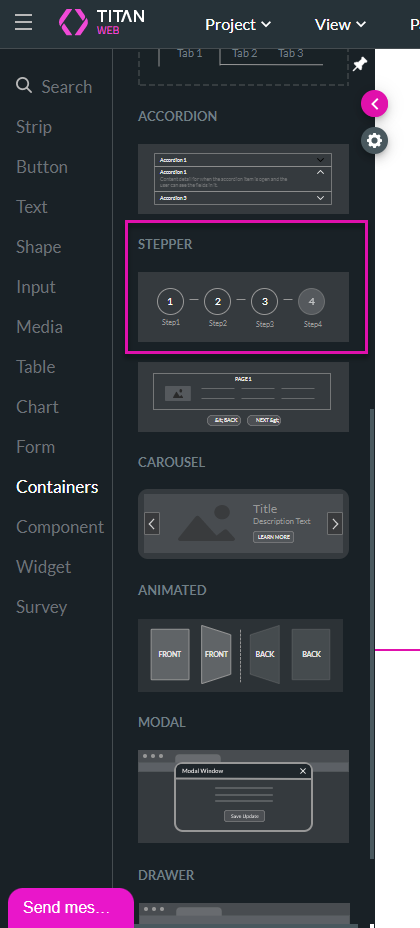
Task: Click the Send message chat button
Action: pyautogui.click(x=71, y=907)
